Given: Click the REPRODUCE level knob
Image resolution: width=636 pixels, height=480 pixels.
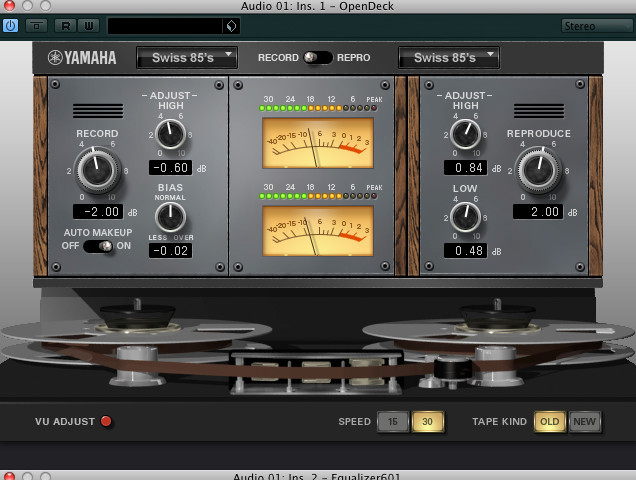Looking at the screenshot, I should (x=538, y=170).
